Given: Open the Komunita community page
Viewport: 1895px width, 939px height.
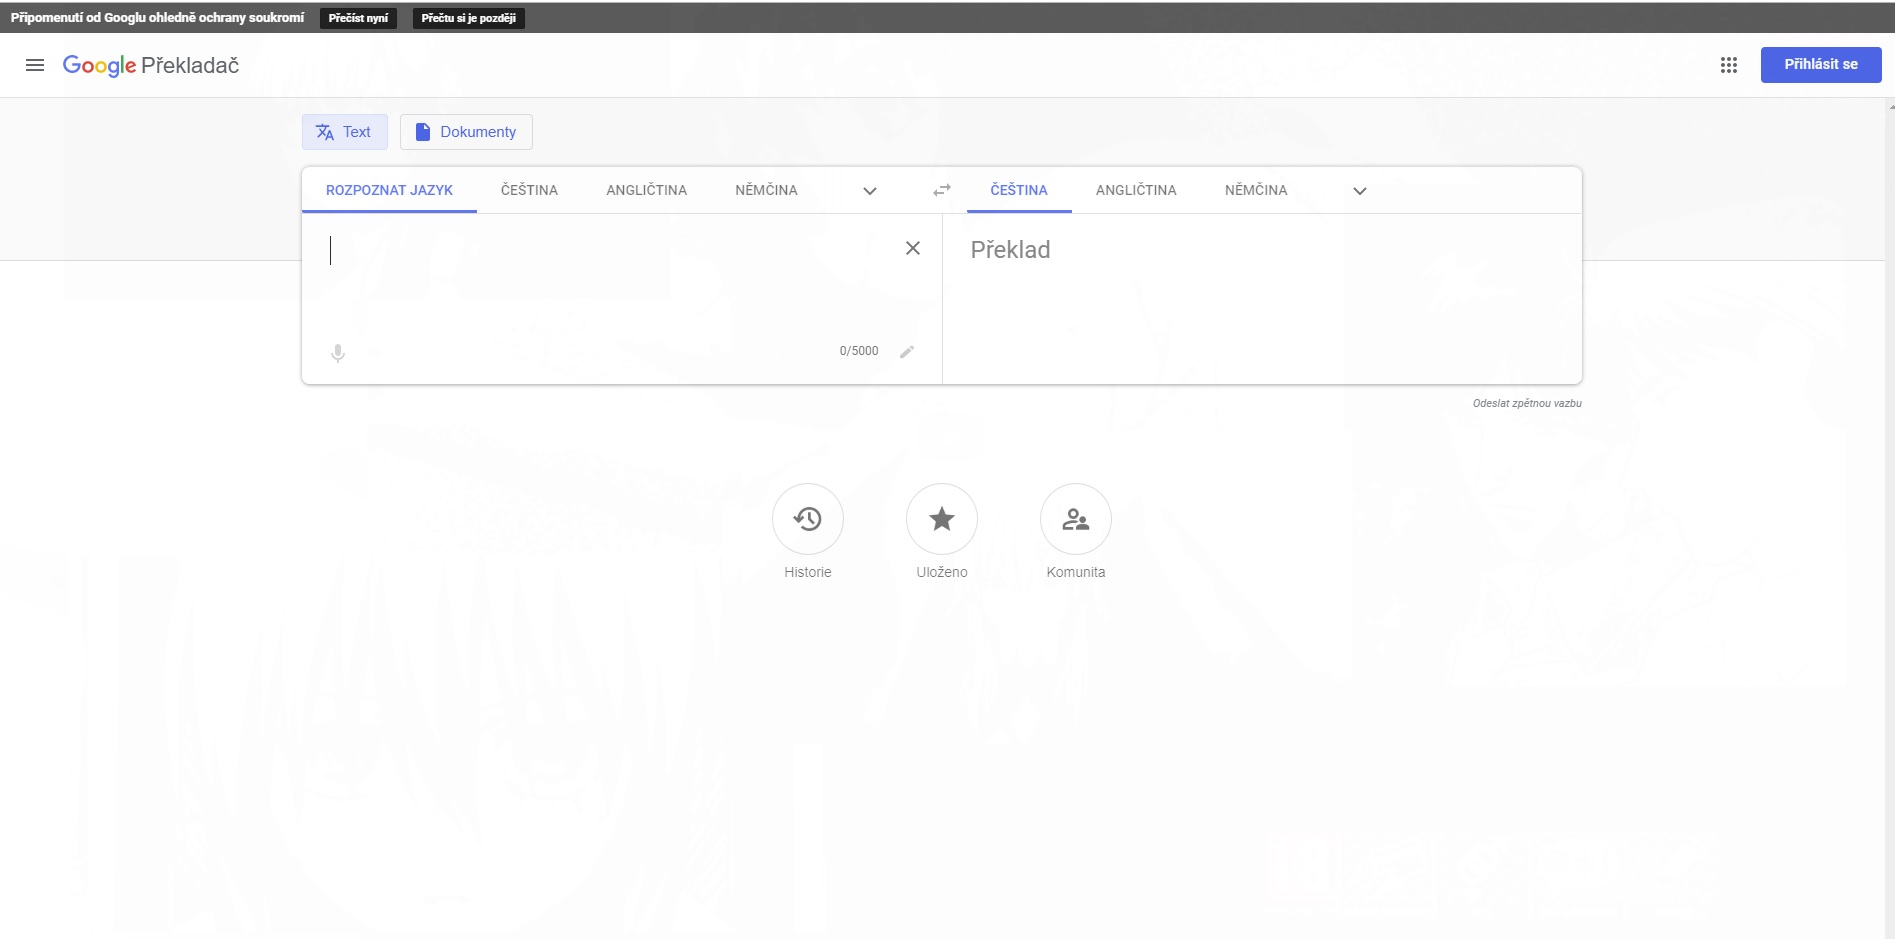Looking at the screenshot, I should click(x=1076, y=519).
